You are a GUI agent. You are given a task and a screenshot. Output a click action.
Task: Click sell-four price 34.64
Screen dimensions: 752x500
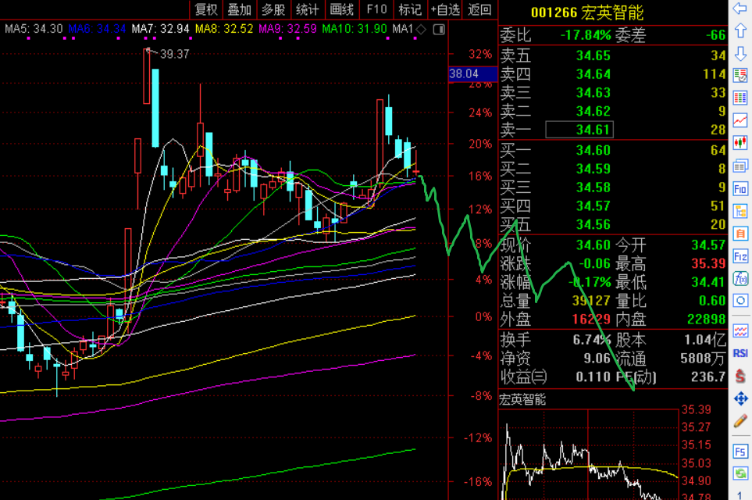coord(593,74)
